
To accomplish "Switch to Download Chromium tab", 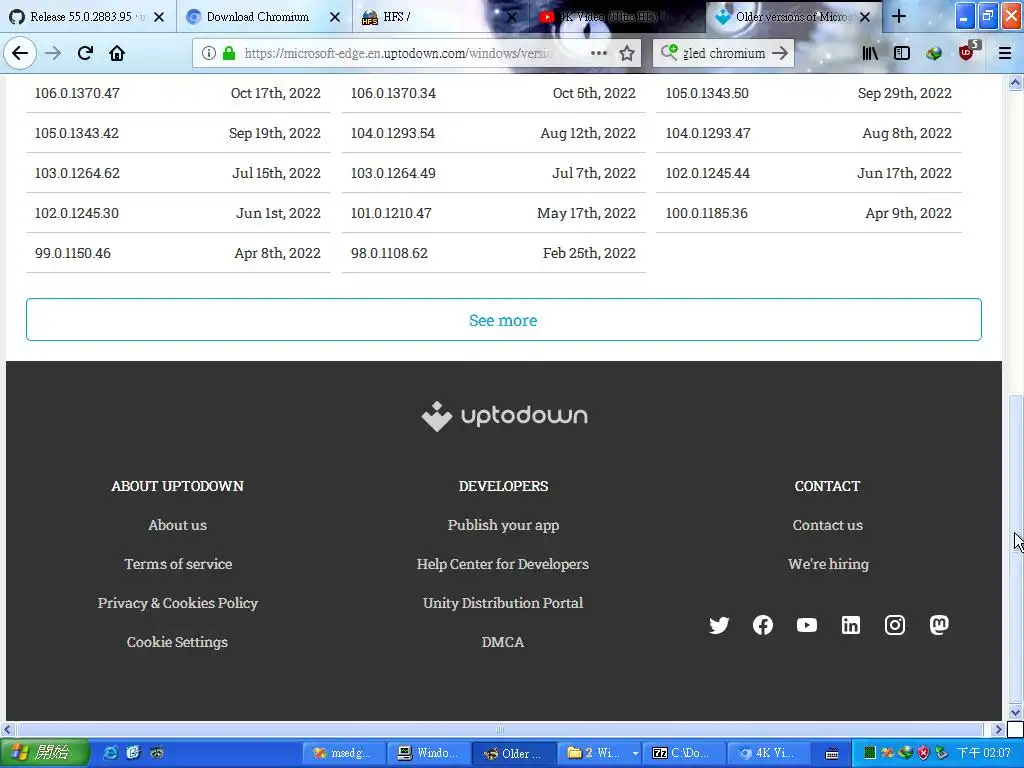I will [264, 17].
